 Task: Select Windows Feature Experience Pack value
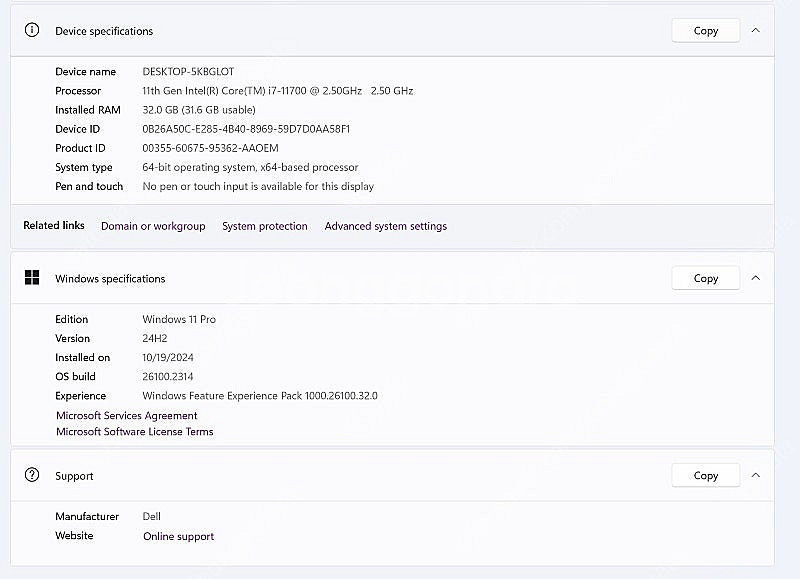click(x=260, y=396)
